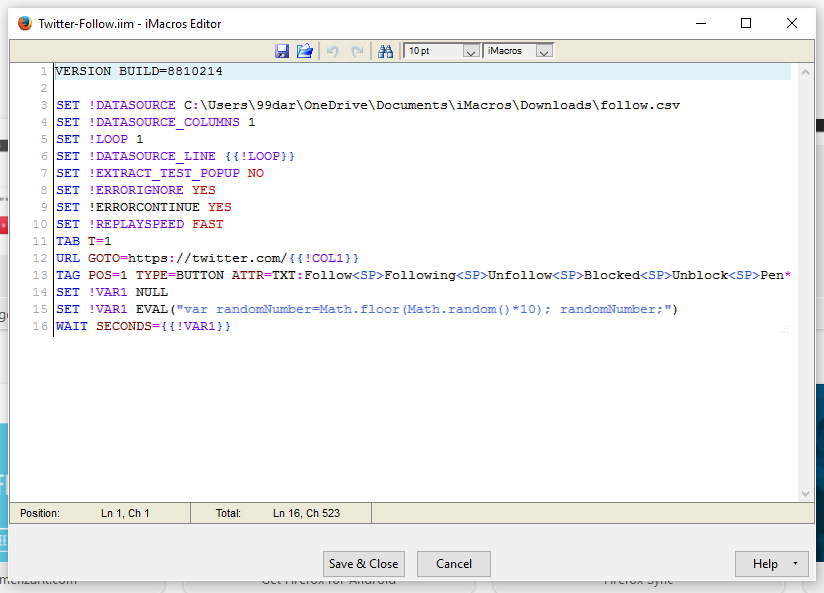Click the scrollbar down arrow
The image size is (824, 593).
(x=806, y=494)
